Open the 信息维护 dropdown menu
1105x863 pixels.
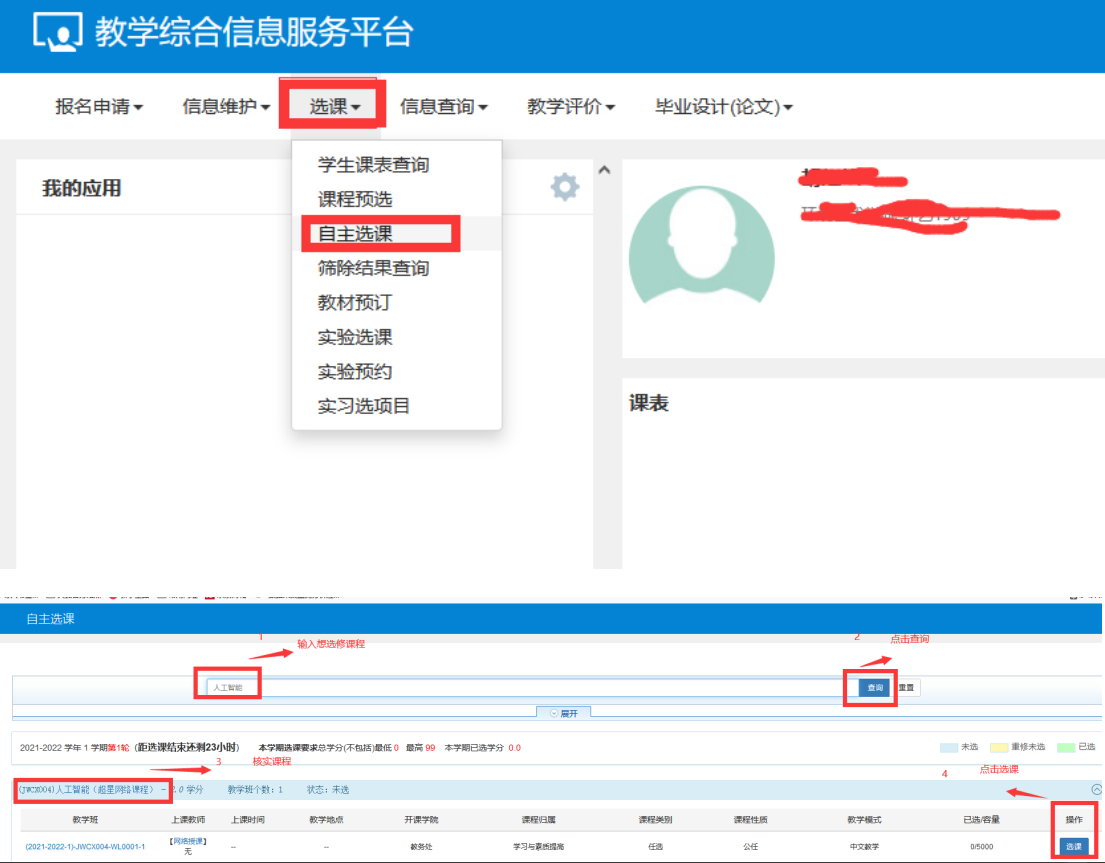(x=226, y=107)
